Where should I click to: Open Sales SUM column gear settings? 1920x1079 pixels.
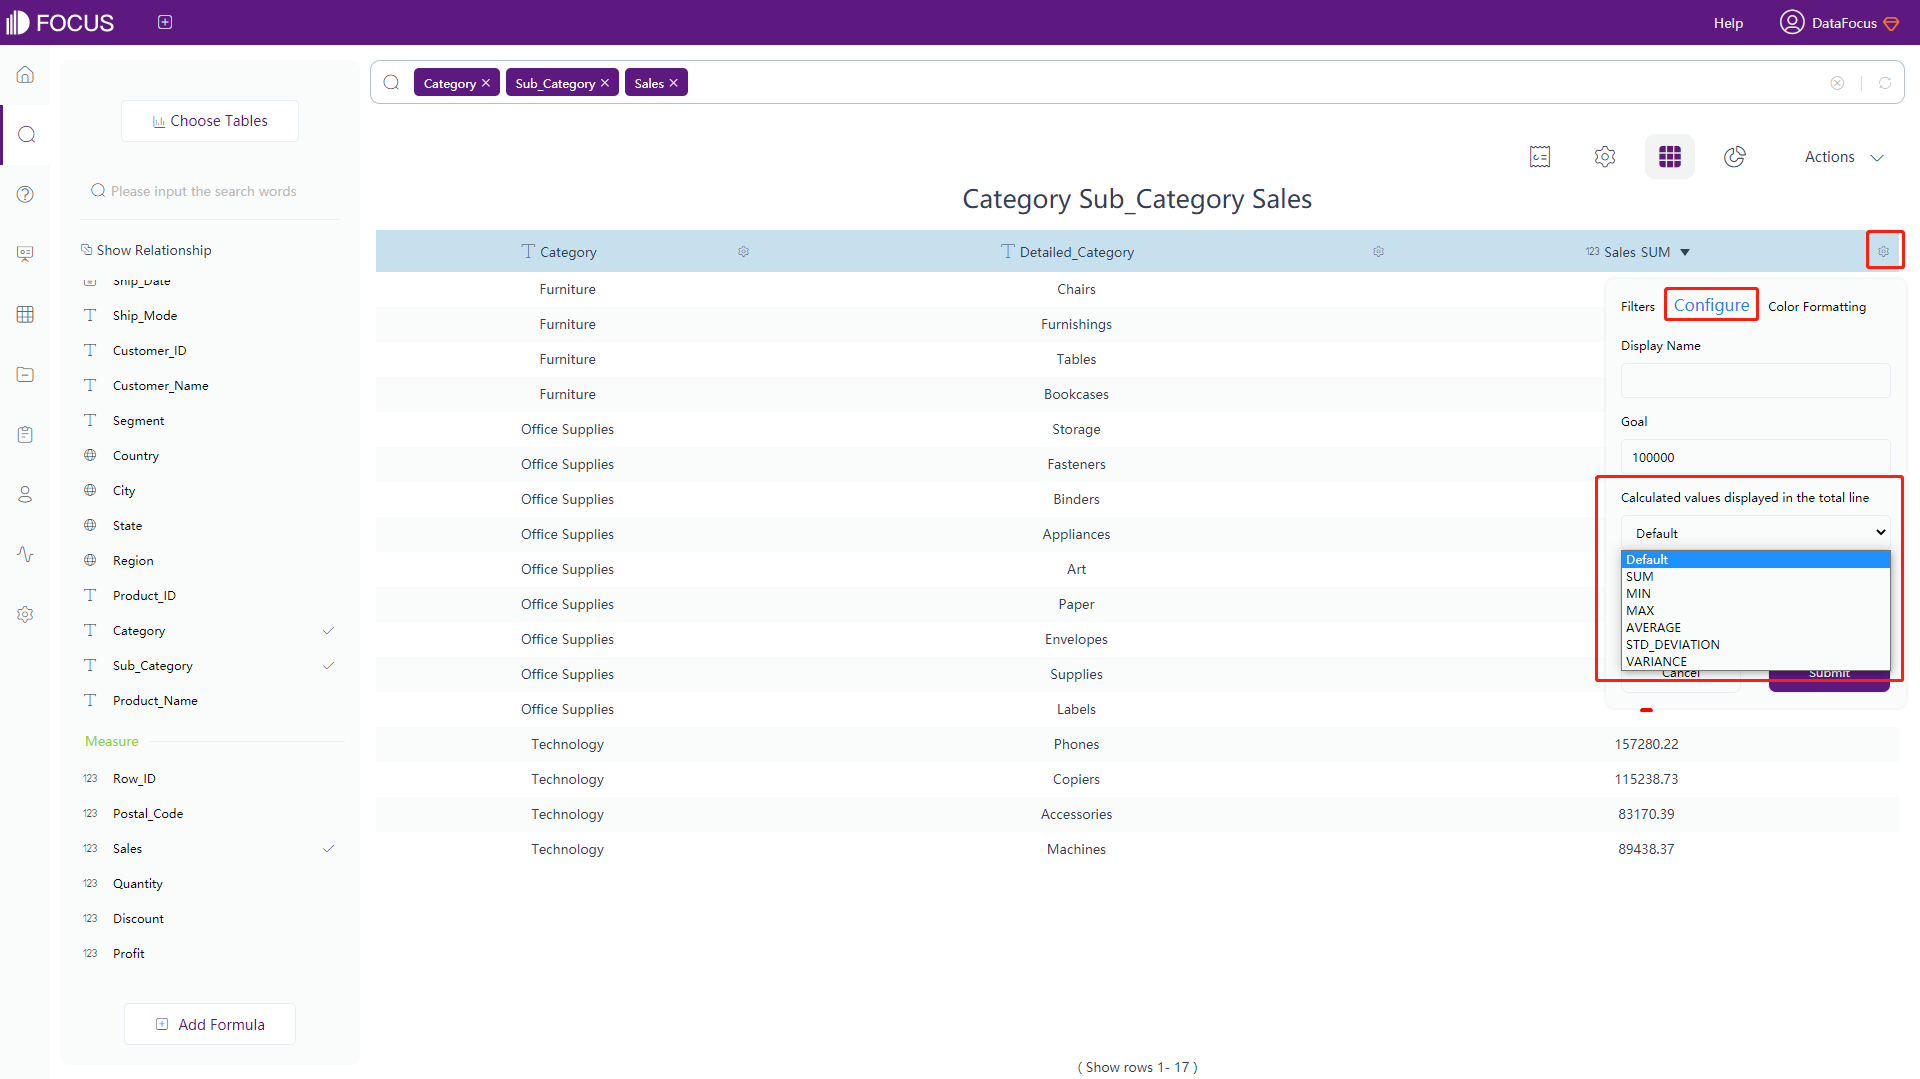[1883, 252]
